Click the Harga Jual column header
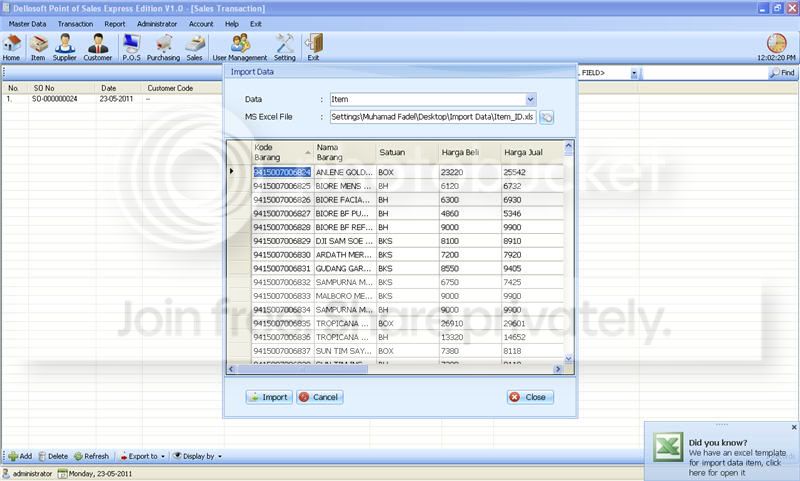The width and height of the screenshot is (800, 481). tap(532, 153)
